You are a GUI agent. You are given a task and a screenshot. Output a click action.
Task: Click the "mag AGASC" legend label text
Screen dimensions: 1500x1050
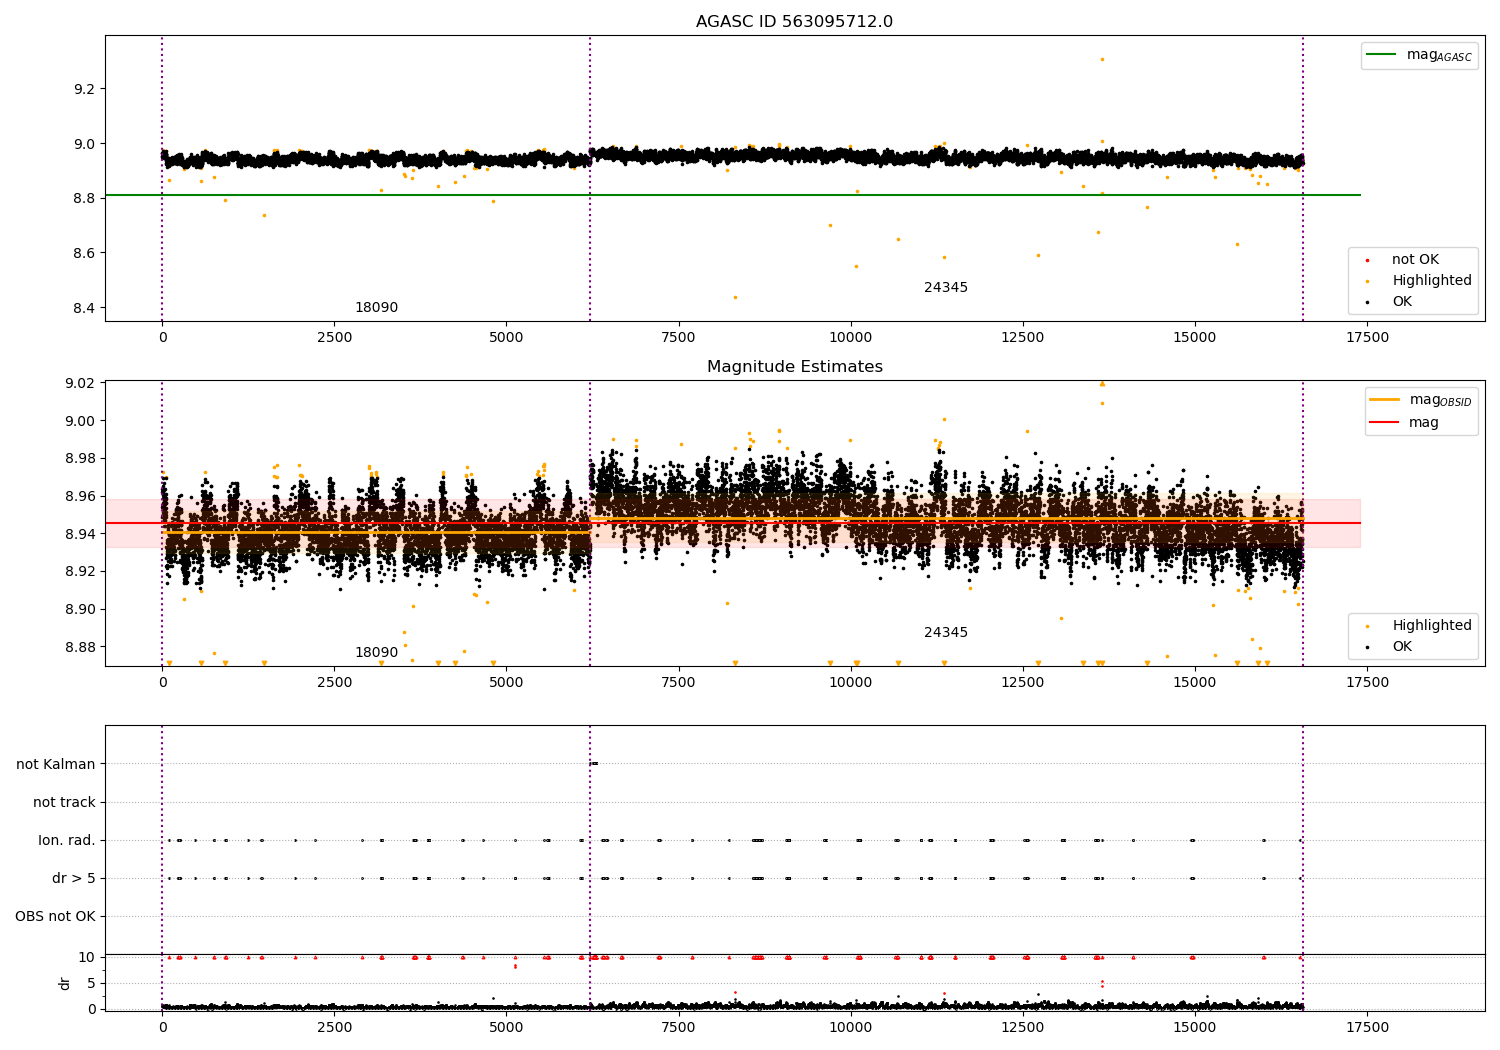1439,55
